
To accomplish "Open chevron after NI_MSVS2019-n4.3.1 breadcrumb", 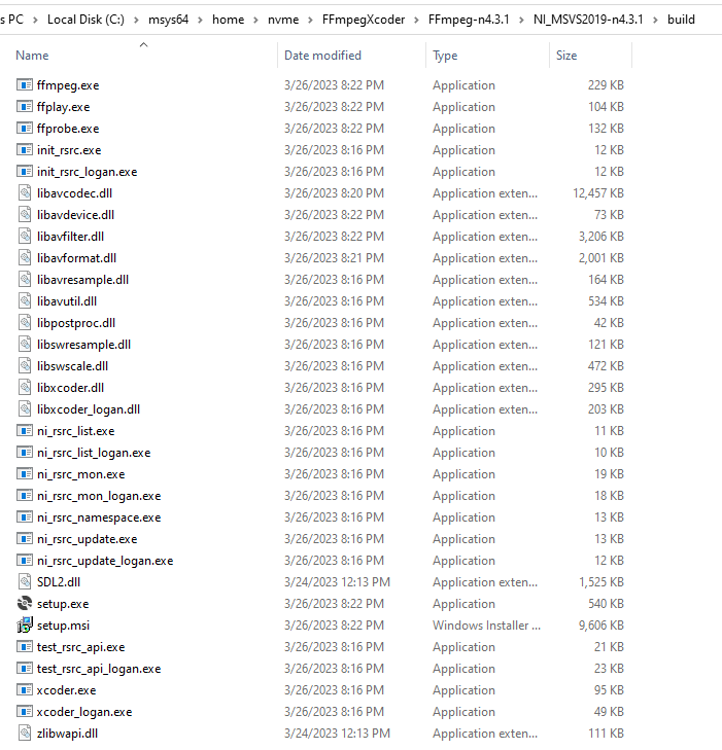I will 655,20.
